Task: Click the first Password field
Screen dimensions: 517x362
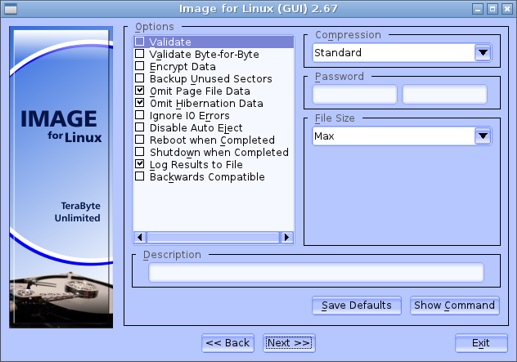Action: click(355, 94)
